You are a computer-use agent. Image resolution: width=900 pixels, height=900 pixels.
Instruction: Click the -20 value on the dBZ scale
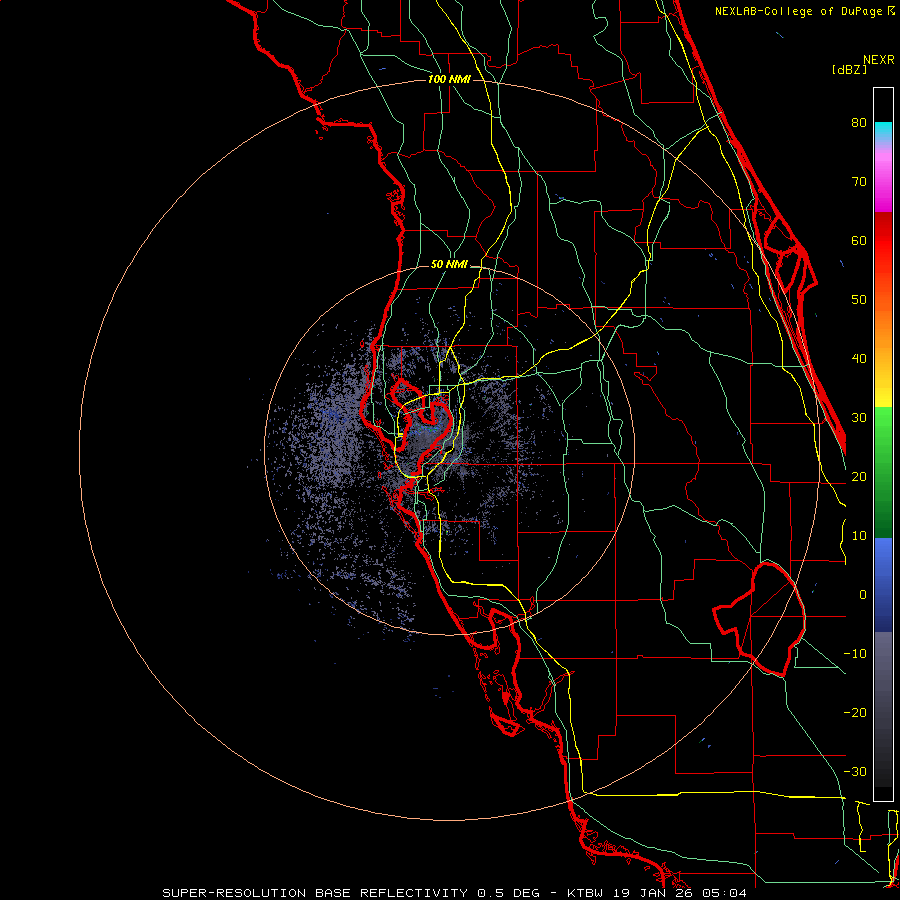pyautogui.click(x=855, y=713)
